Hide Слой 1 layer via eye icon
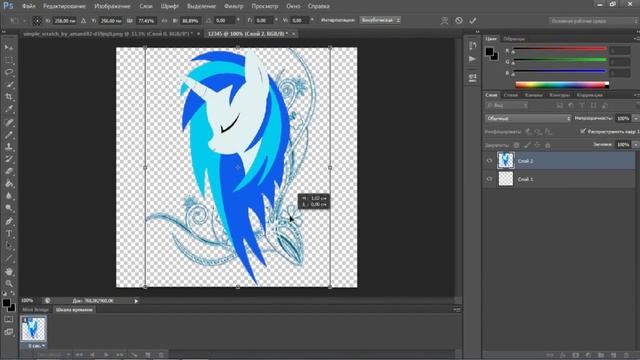640x360 pixels. coord(489,179)
